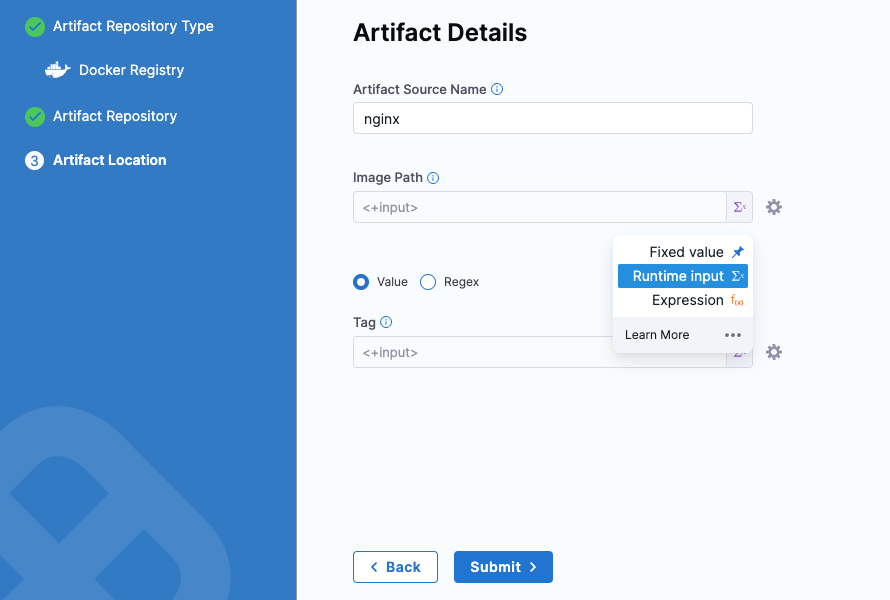Open the Image Path settings gear
Viewport: 890px width, 600px height.
[773, 207]
